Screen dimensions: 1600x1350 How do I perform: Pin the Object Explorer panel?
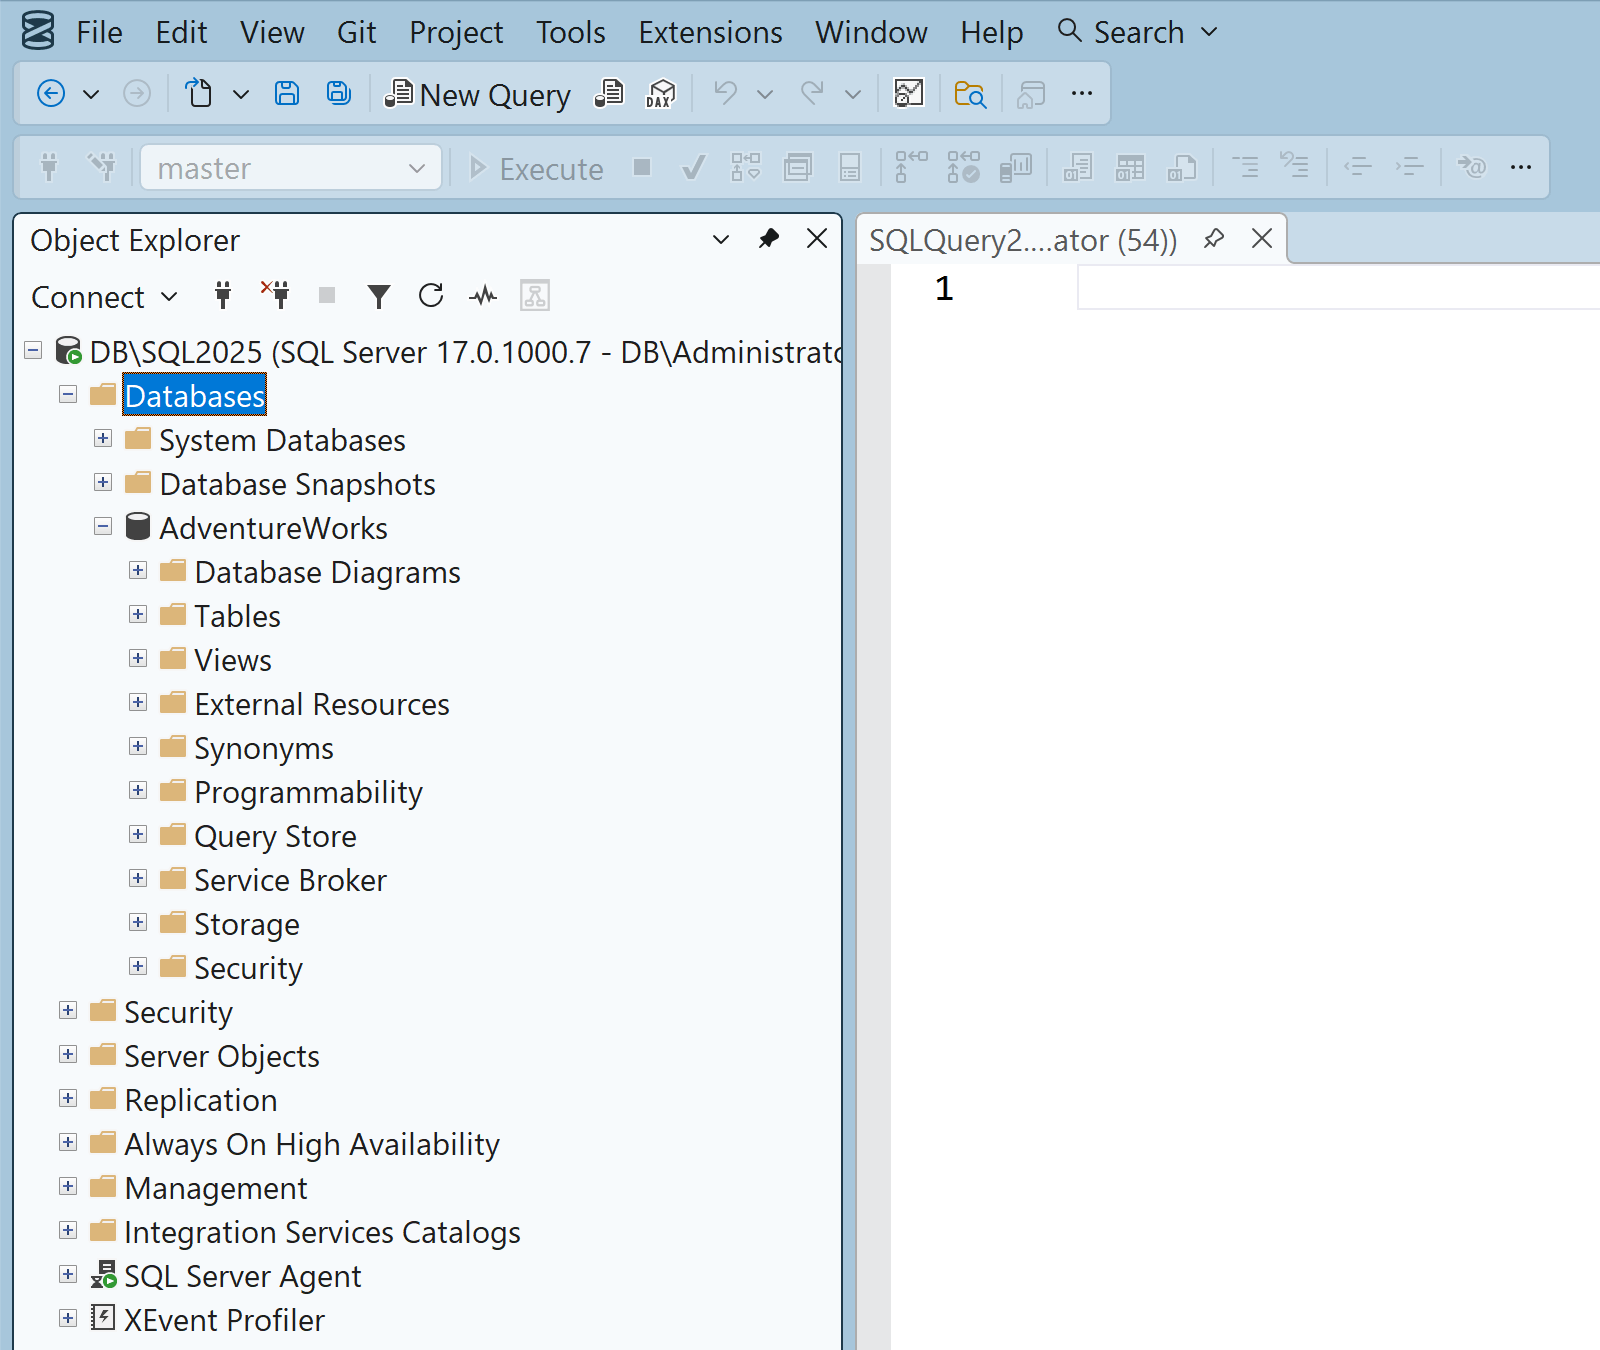tap(768, 239)
